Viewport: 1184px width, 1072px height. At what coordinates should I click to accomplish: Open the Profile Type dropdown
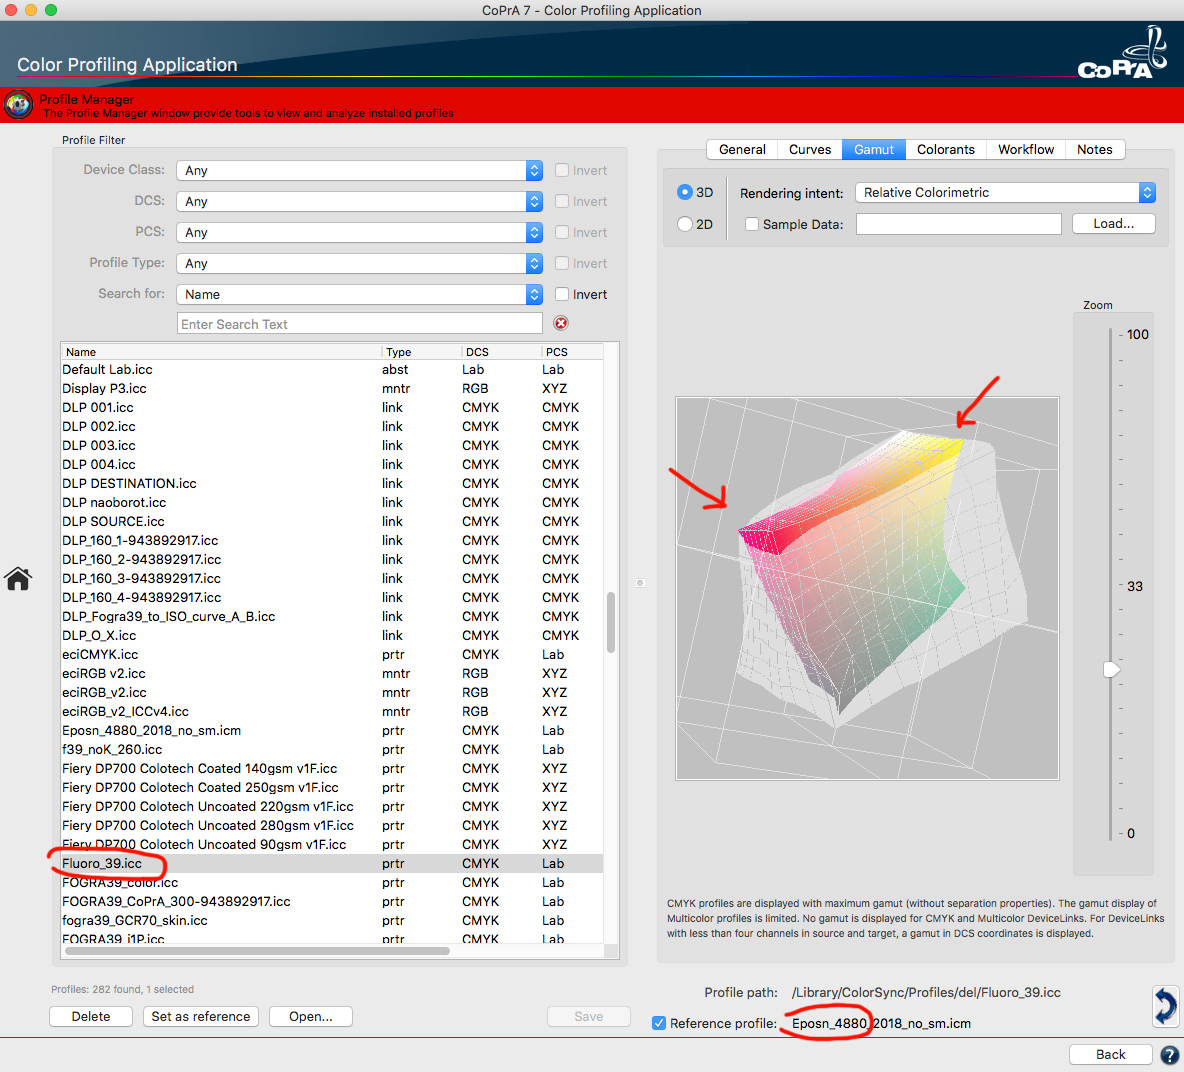click(x=359, y=263)
